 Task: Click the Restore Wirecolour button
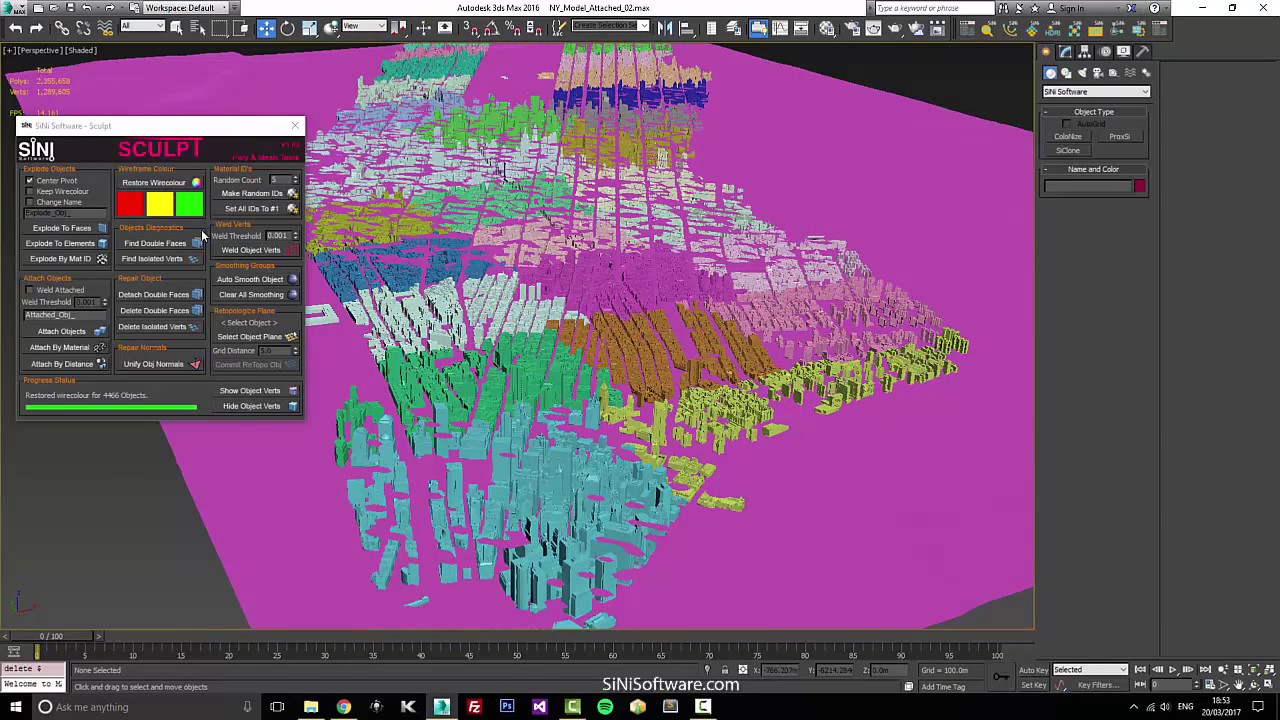160,183
